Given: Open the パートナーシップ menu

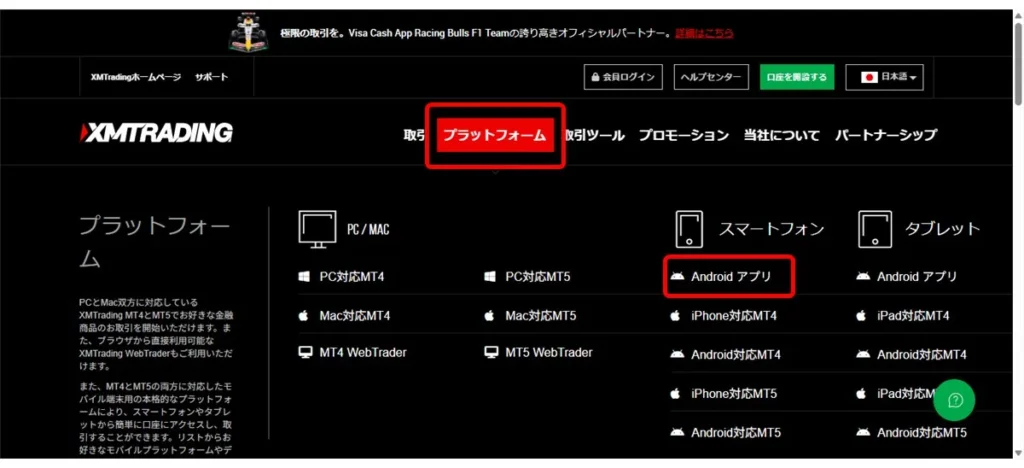Looking at the screenshot, I should tap(886, 135).
